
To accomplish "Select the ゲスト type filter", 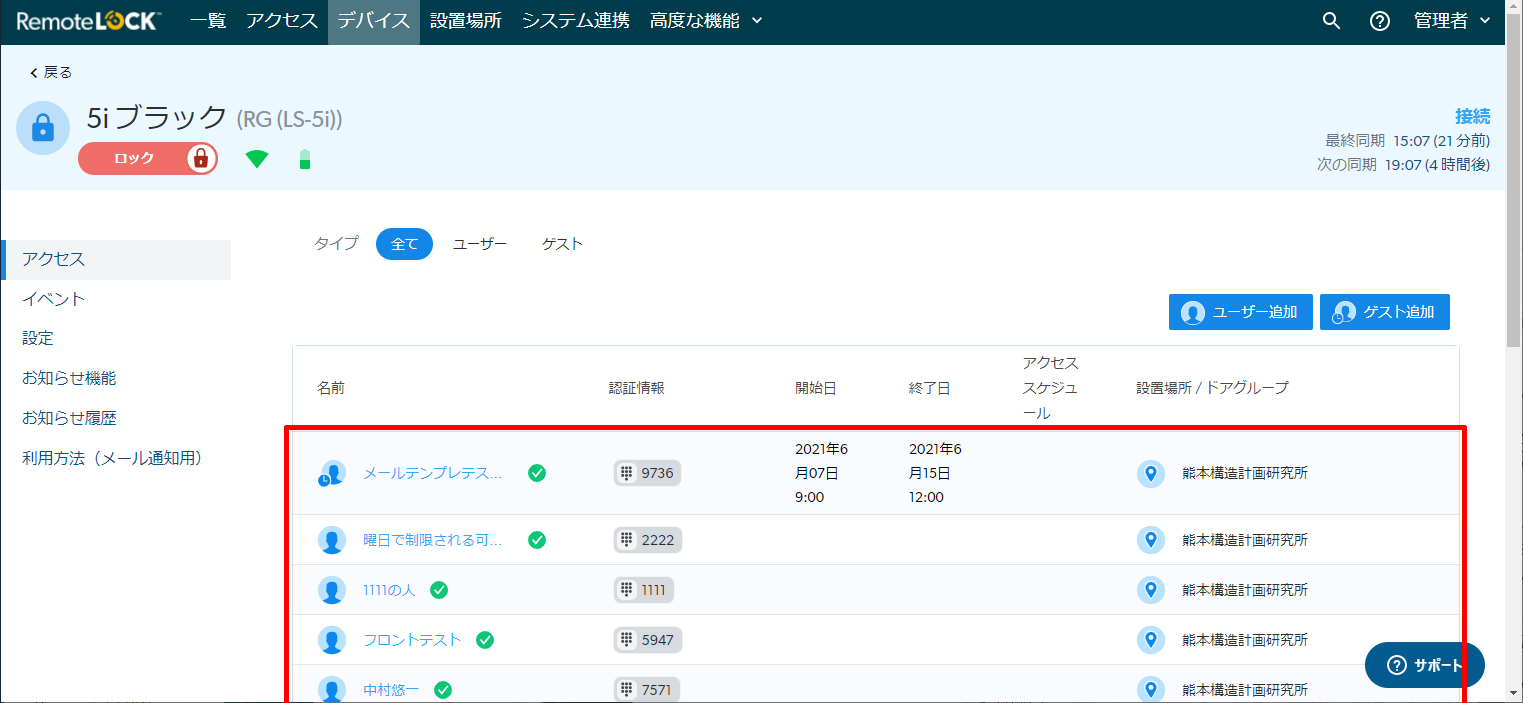I will click(562, 244).
